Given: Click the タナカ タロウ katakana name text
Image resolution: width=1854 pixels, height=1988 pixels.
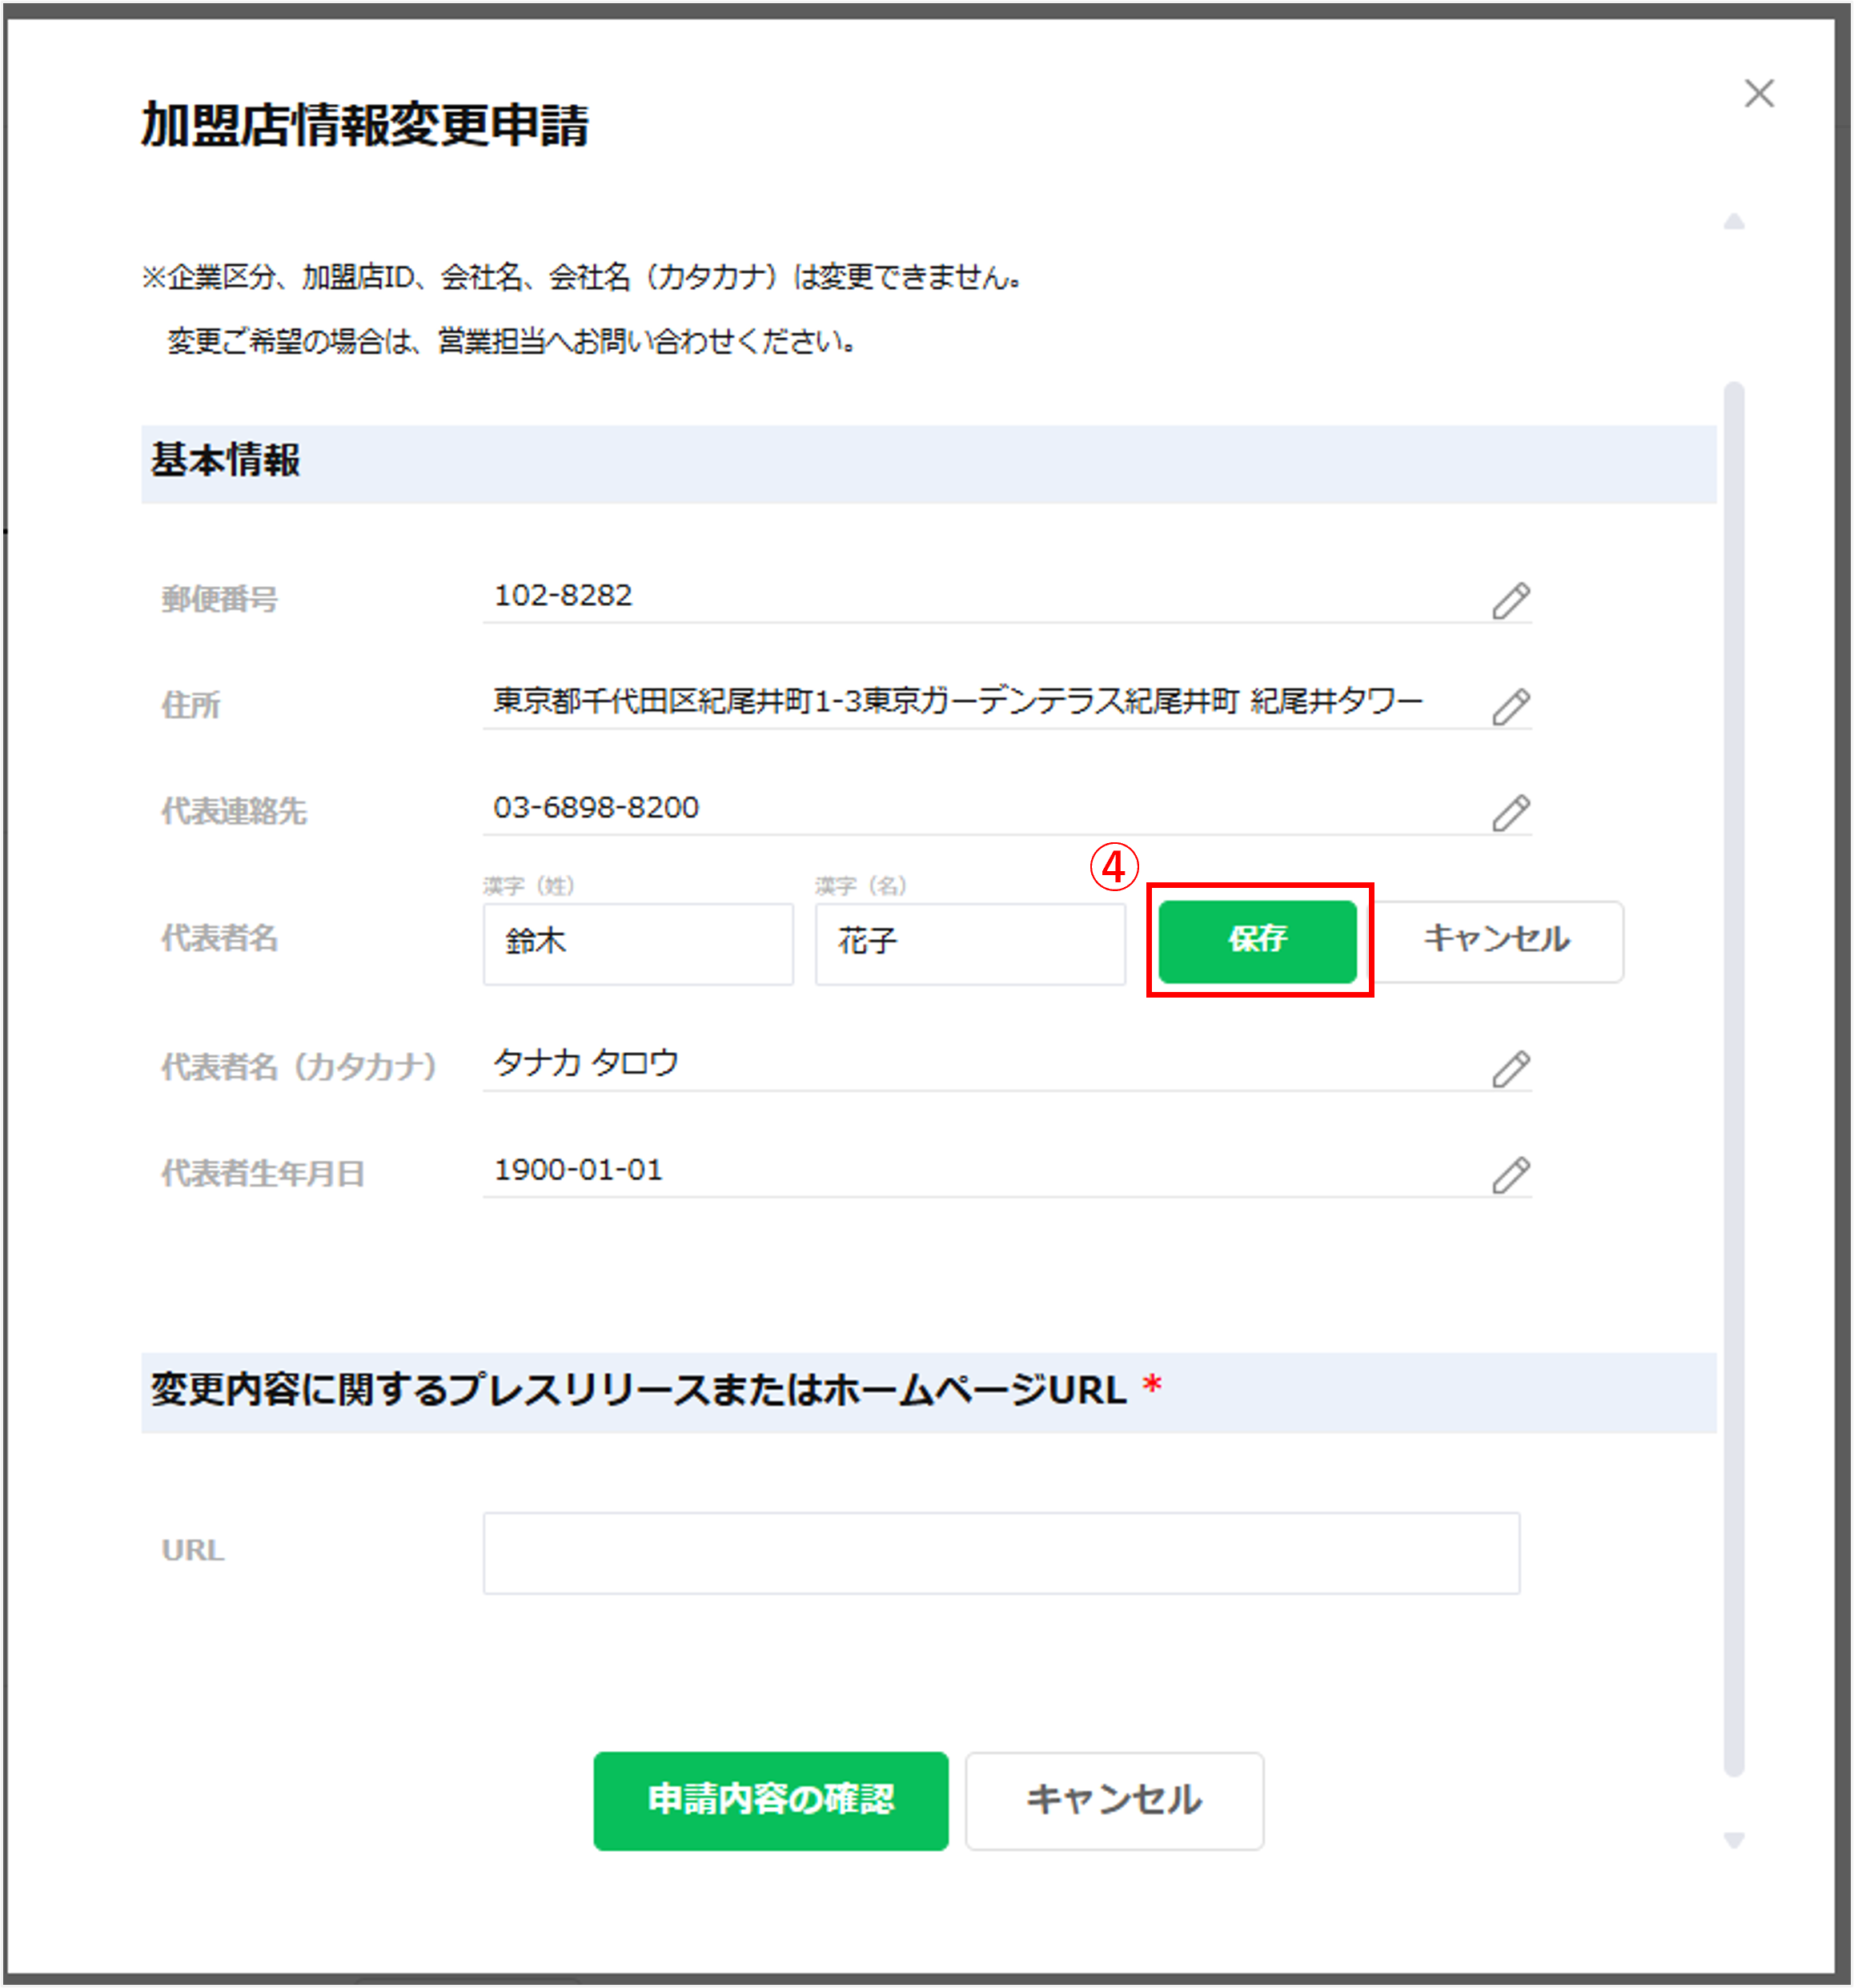Looking at the screenshot, I should click(x=586, y=1063).
